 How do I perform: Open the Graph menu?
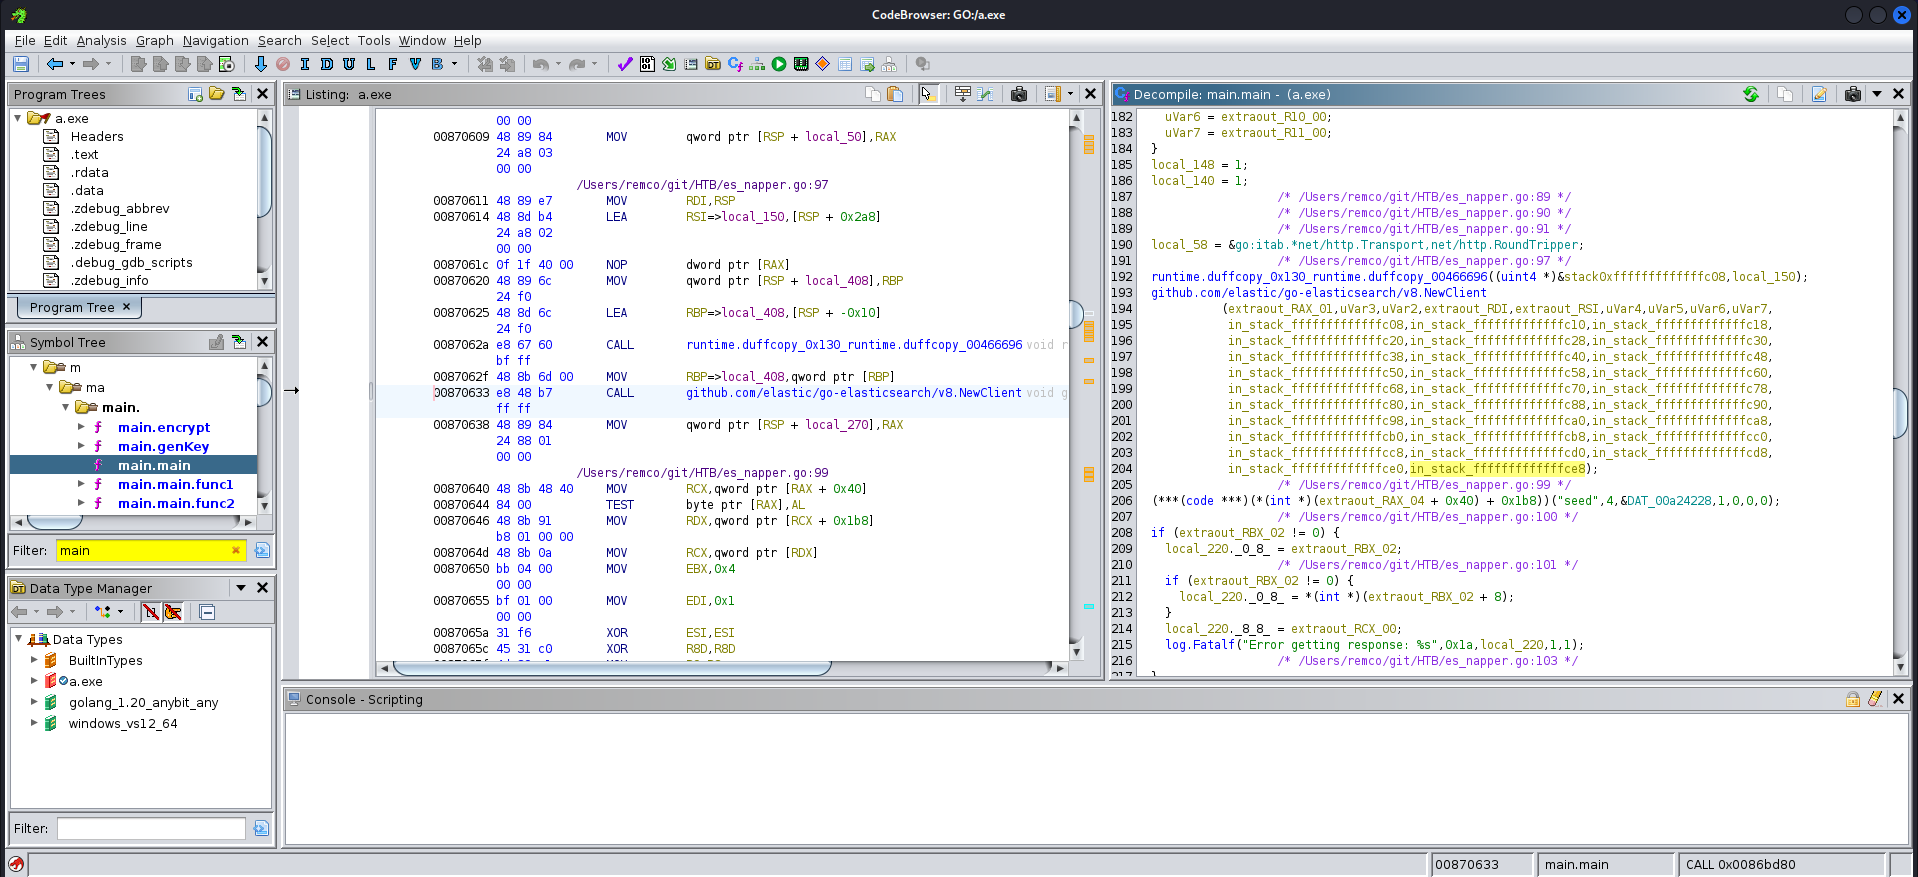155,41
